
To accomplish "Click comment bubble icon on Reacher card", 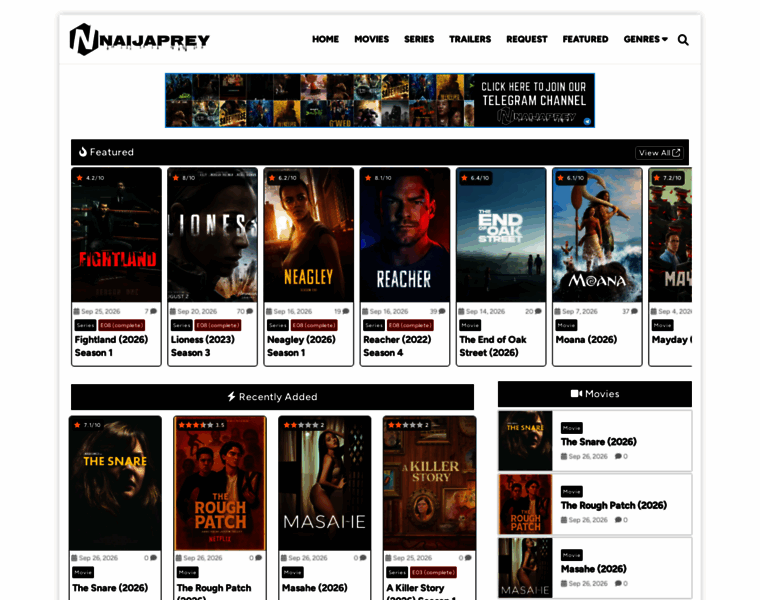I will [x=442, y=311].
